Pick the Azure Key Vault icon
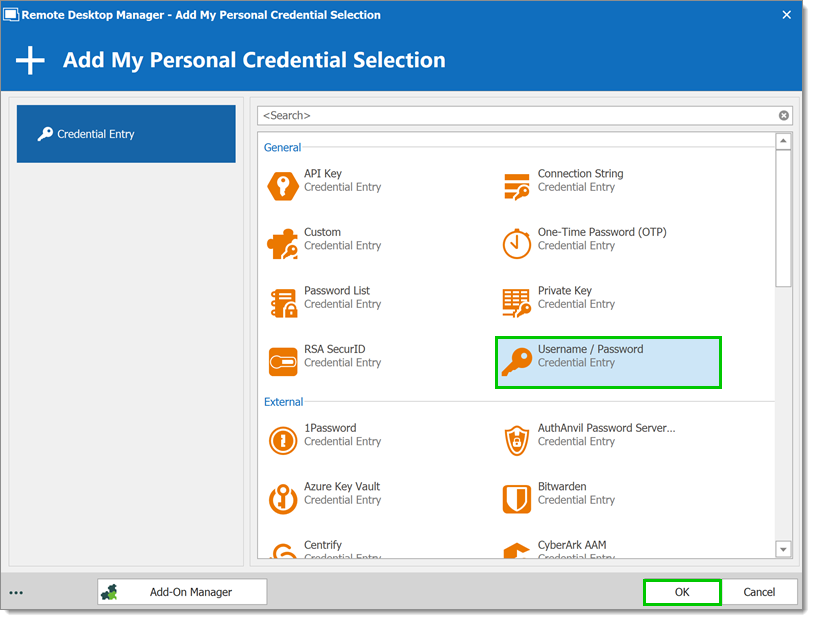The image size is (813, 620). [283, 499]
